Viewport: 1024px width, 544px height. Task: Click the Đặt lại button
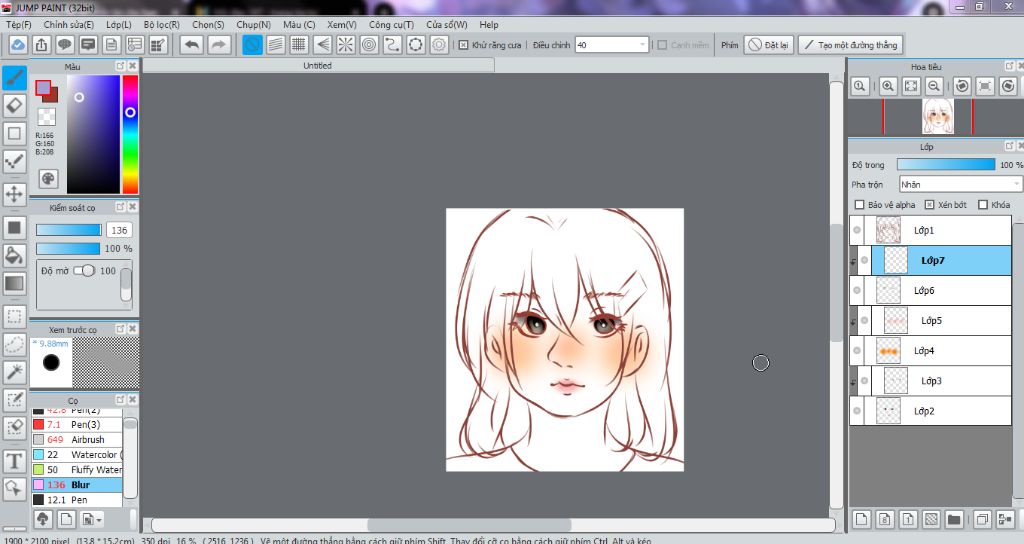[x=769, y=45]
